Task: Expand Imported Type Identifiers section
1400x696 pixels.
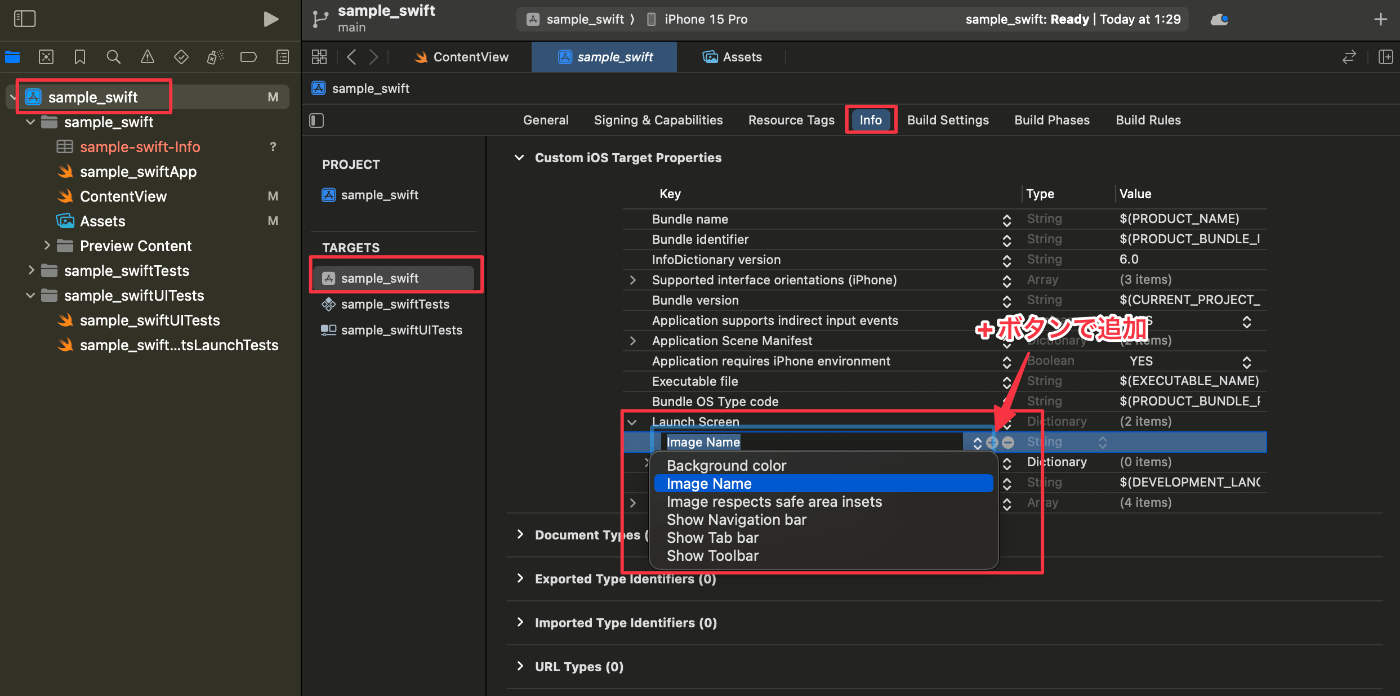Action: 519,623
